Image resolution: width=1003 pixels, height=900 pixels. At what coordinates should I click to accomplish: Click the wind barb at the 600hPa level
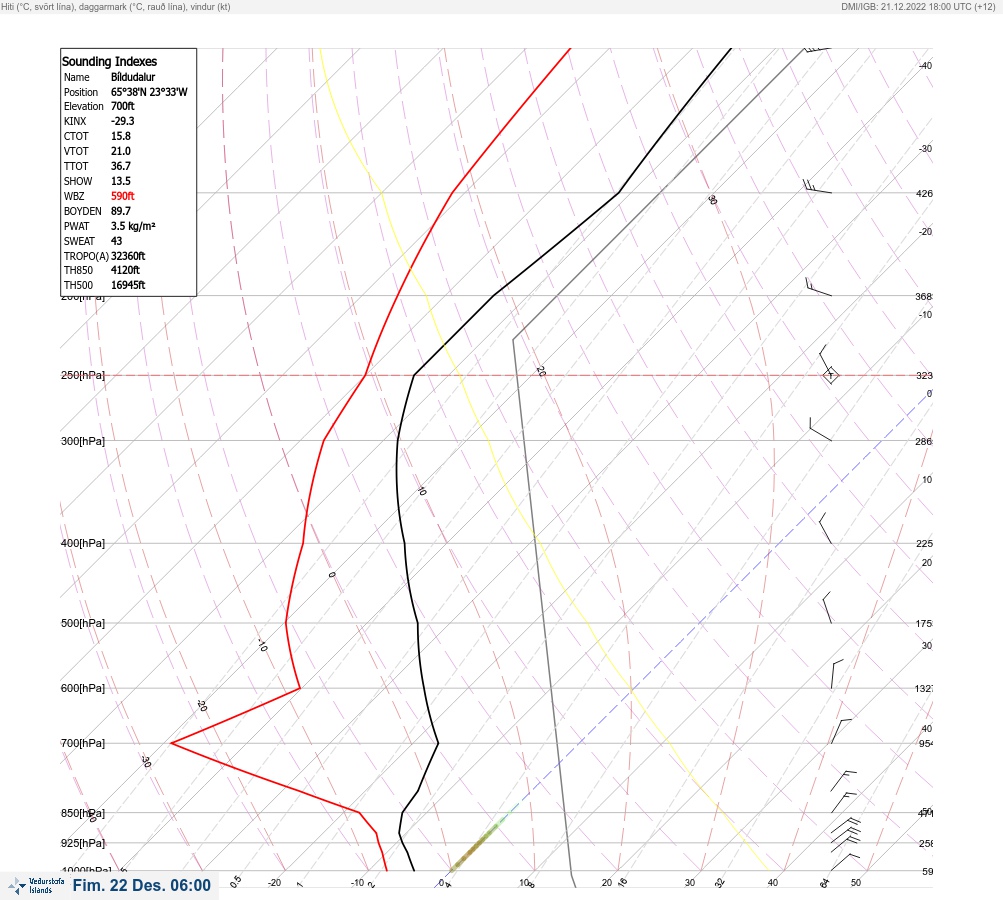[x=837, y=674]
